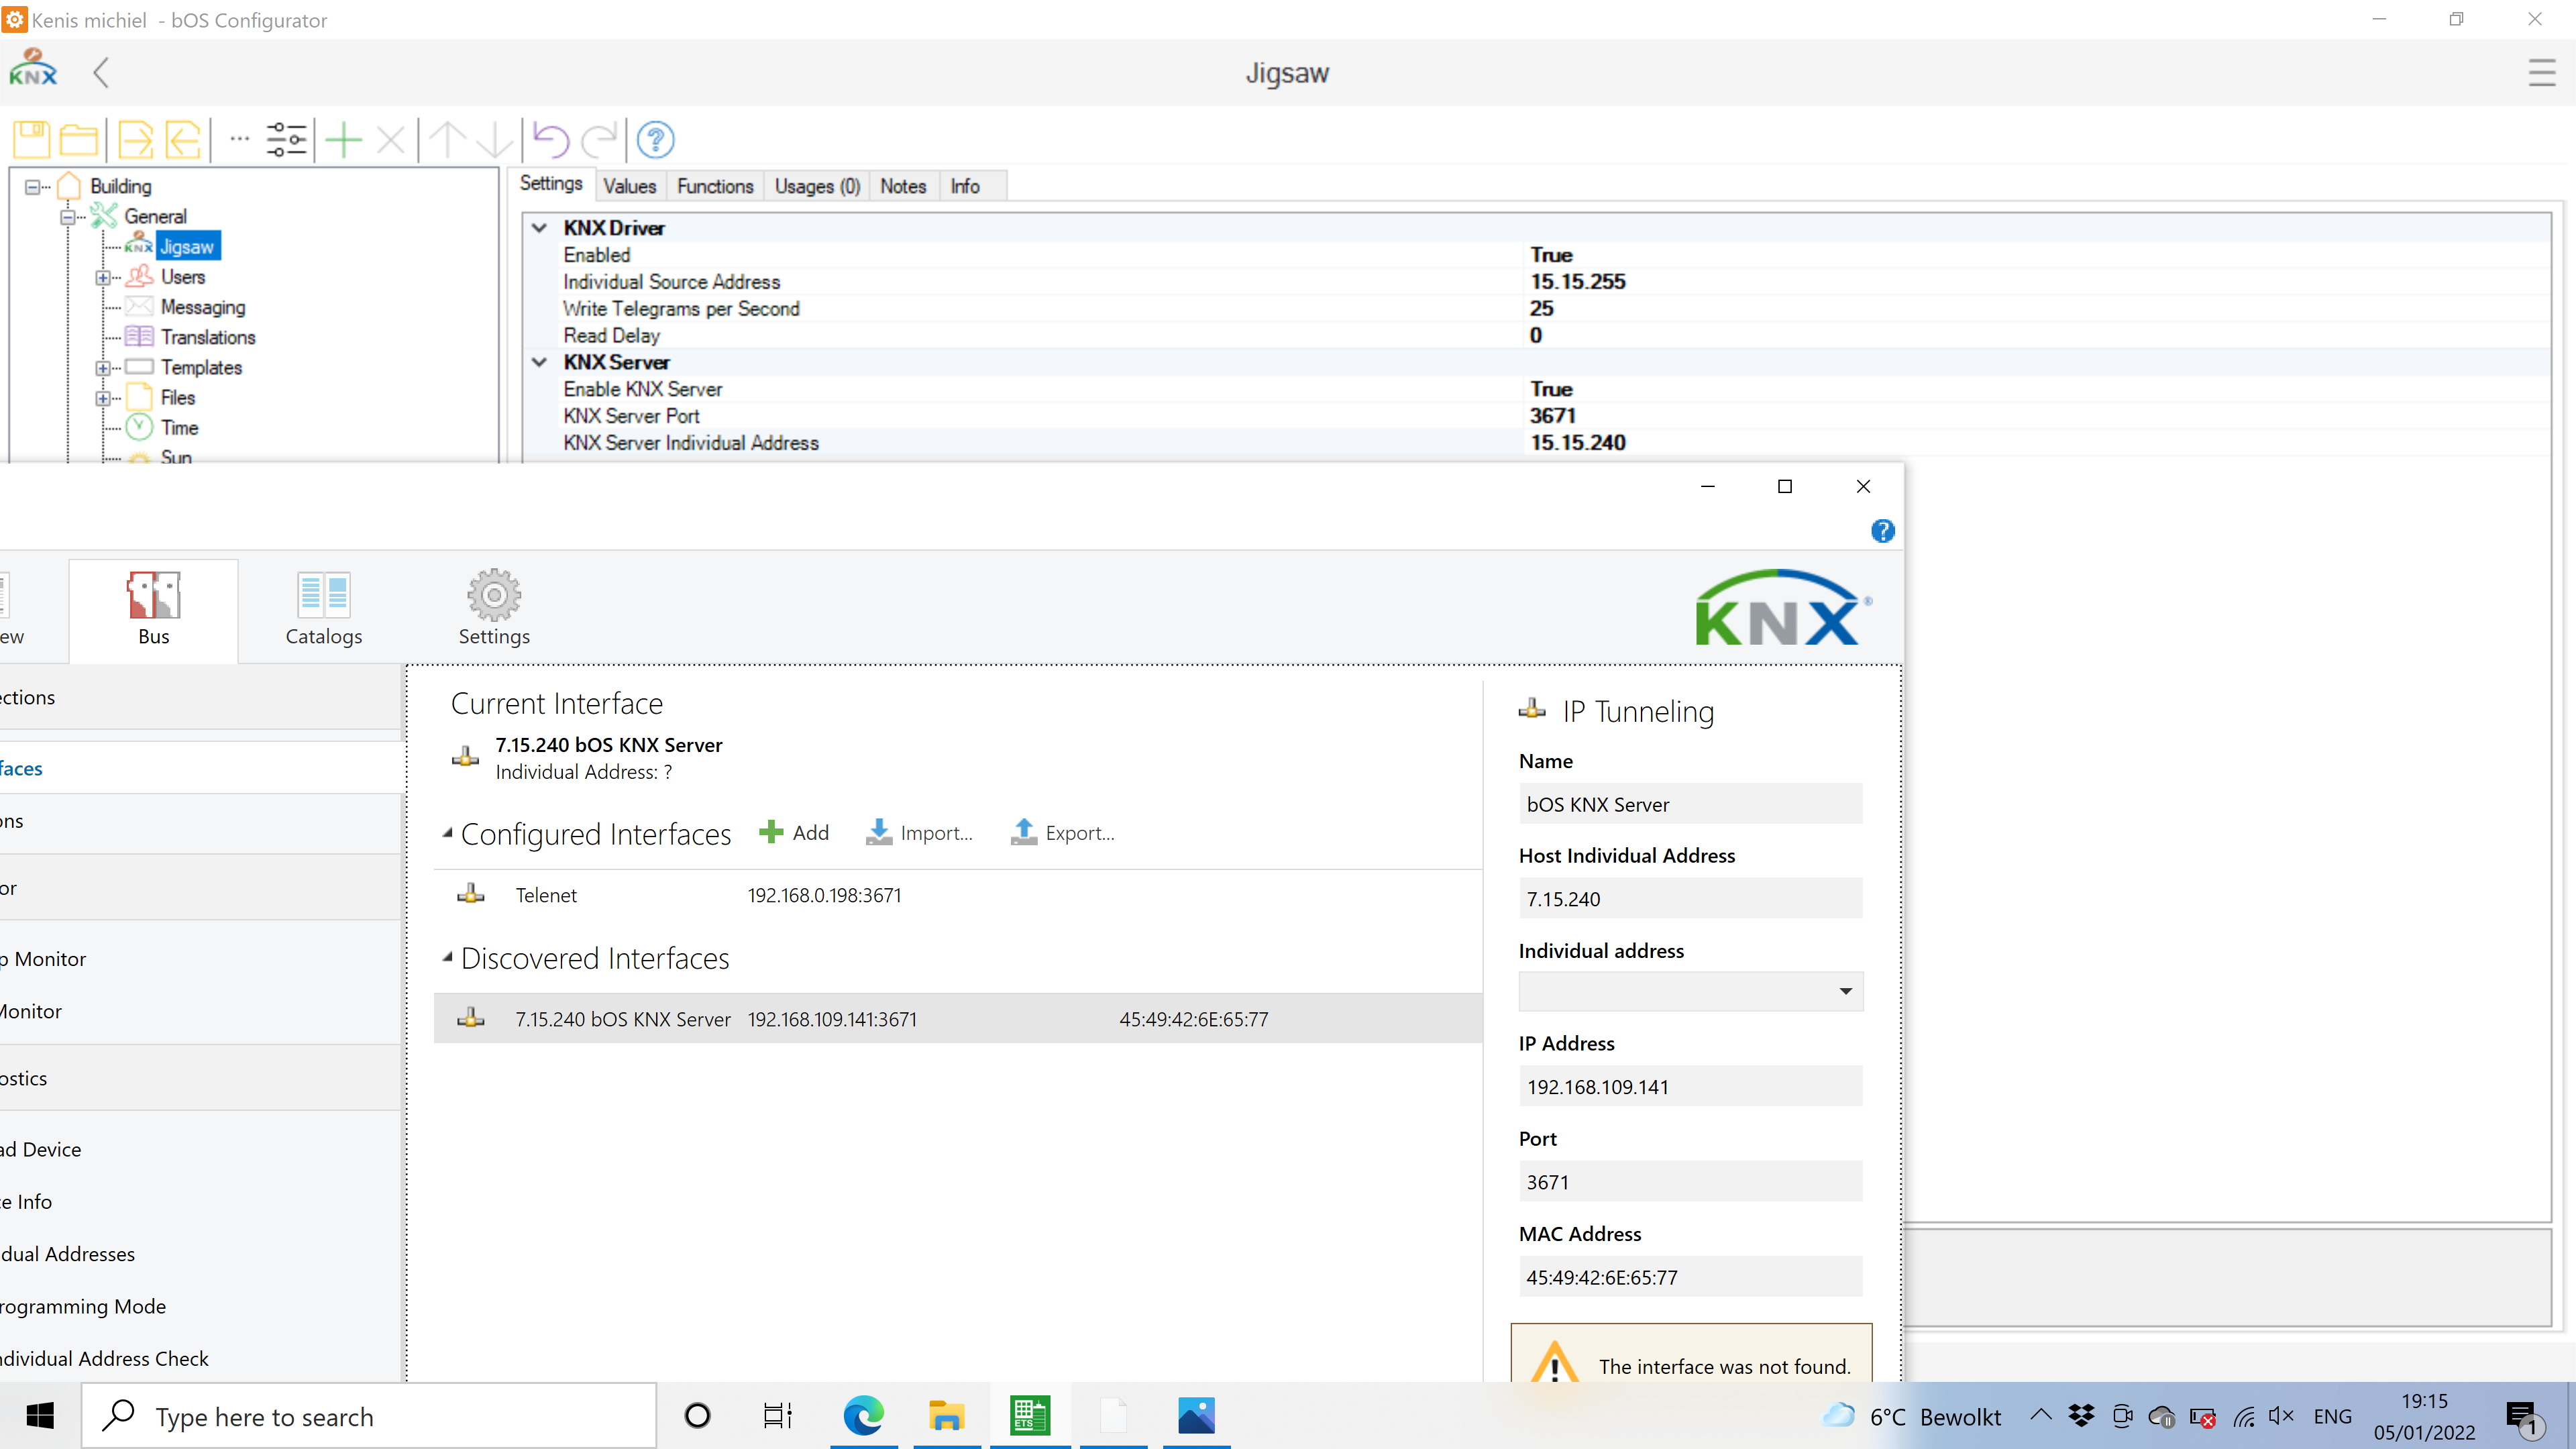The image size is (2576, 1449).
Task: Collapse the KNX Server section
Action: 540,362
